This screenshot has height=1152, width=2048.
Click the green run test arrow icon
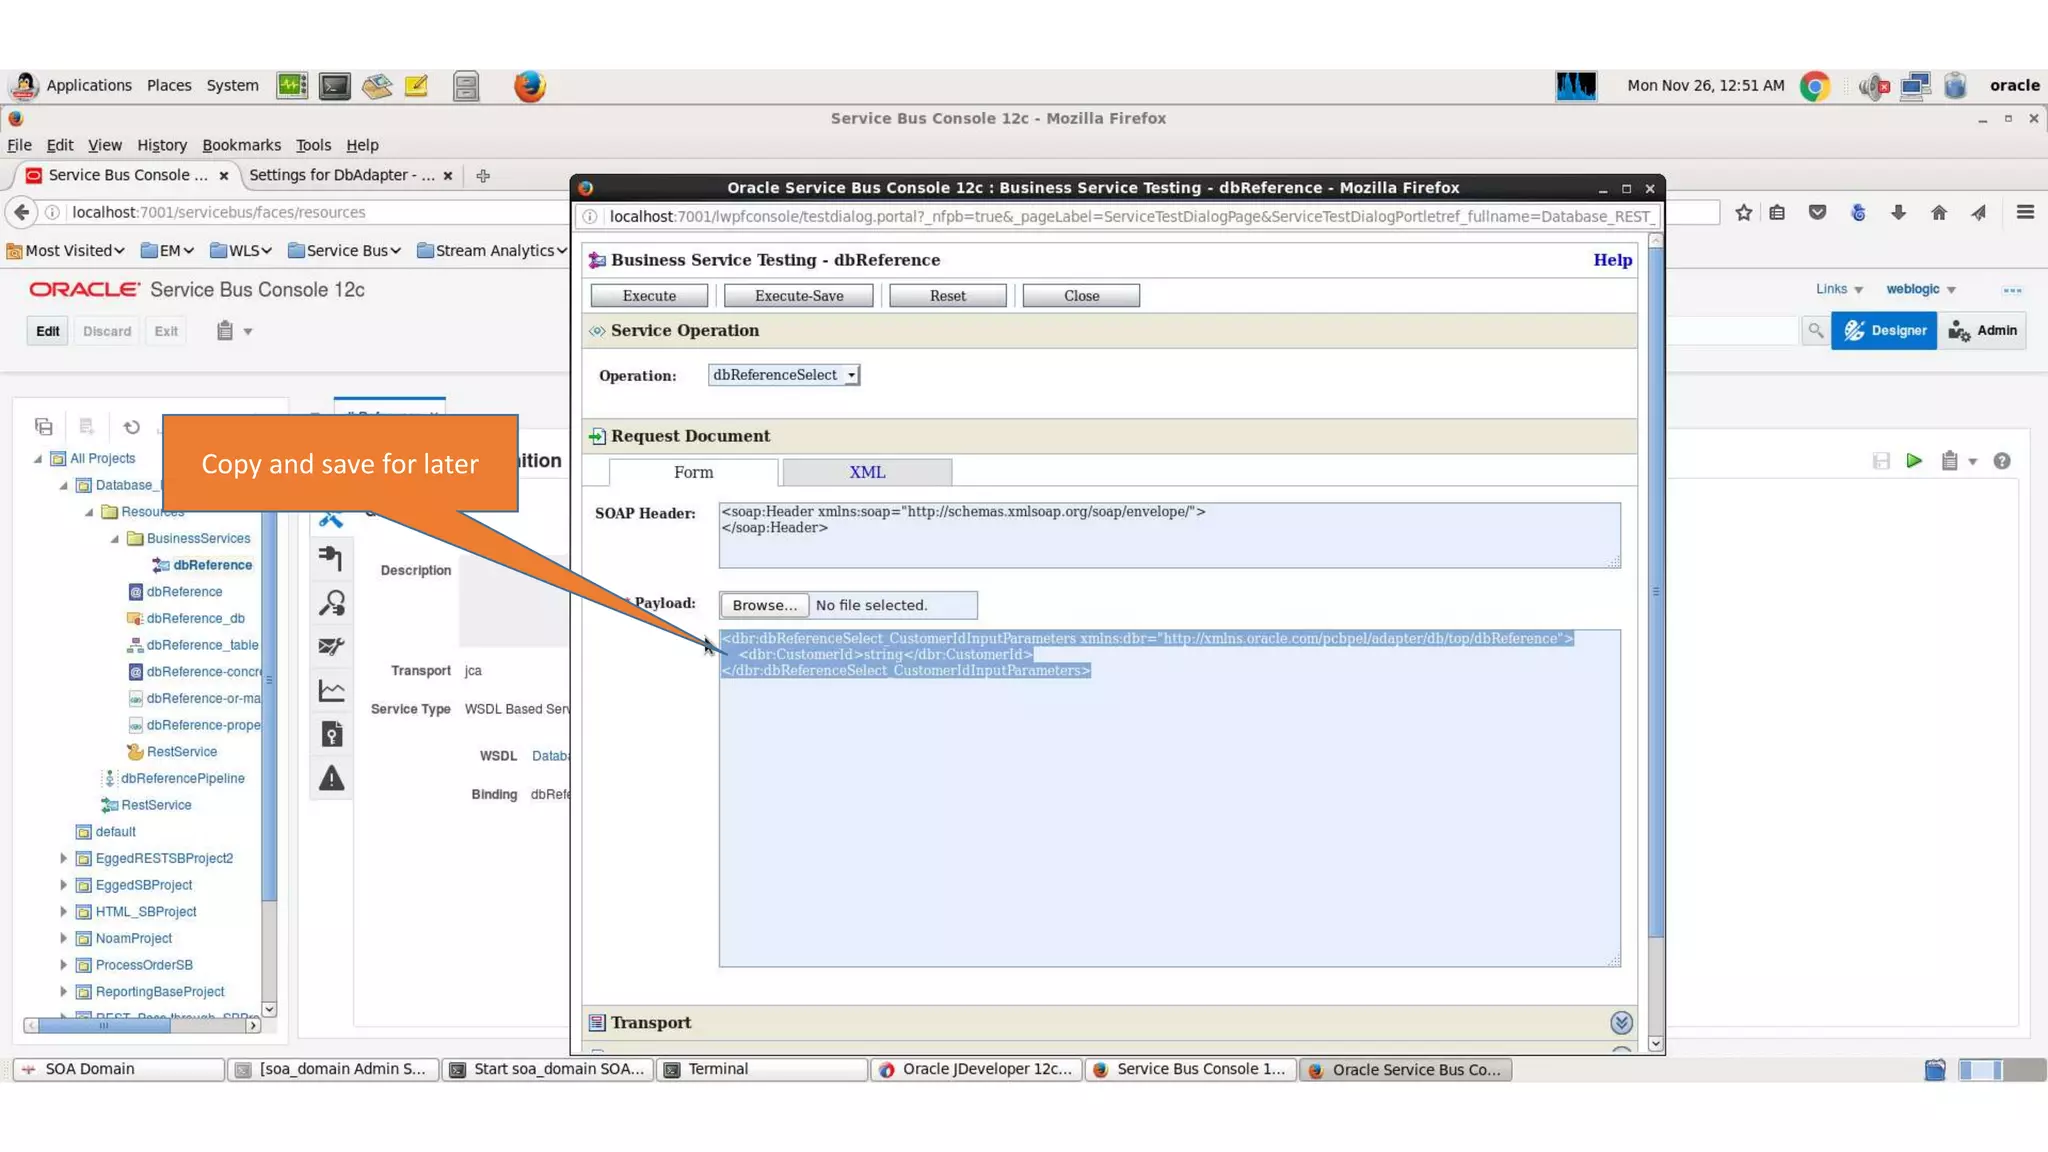(1913, 461)
